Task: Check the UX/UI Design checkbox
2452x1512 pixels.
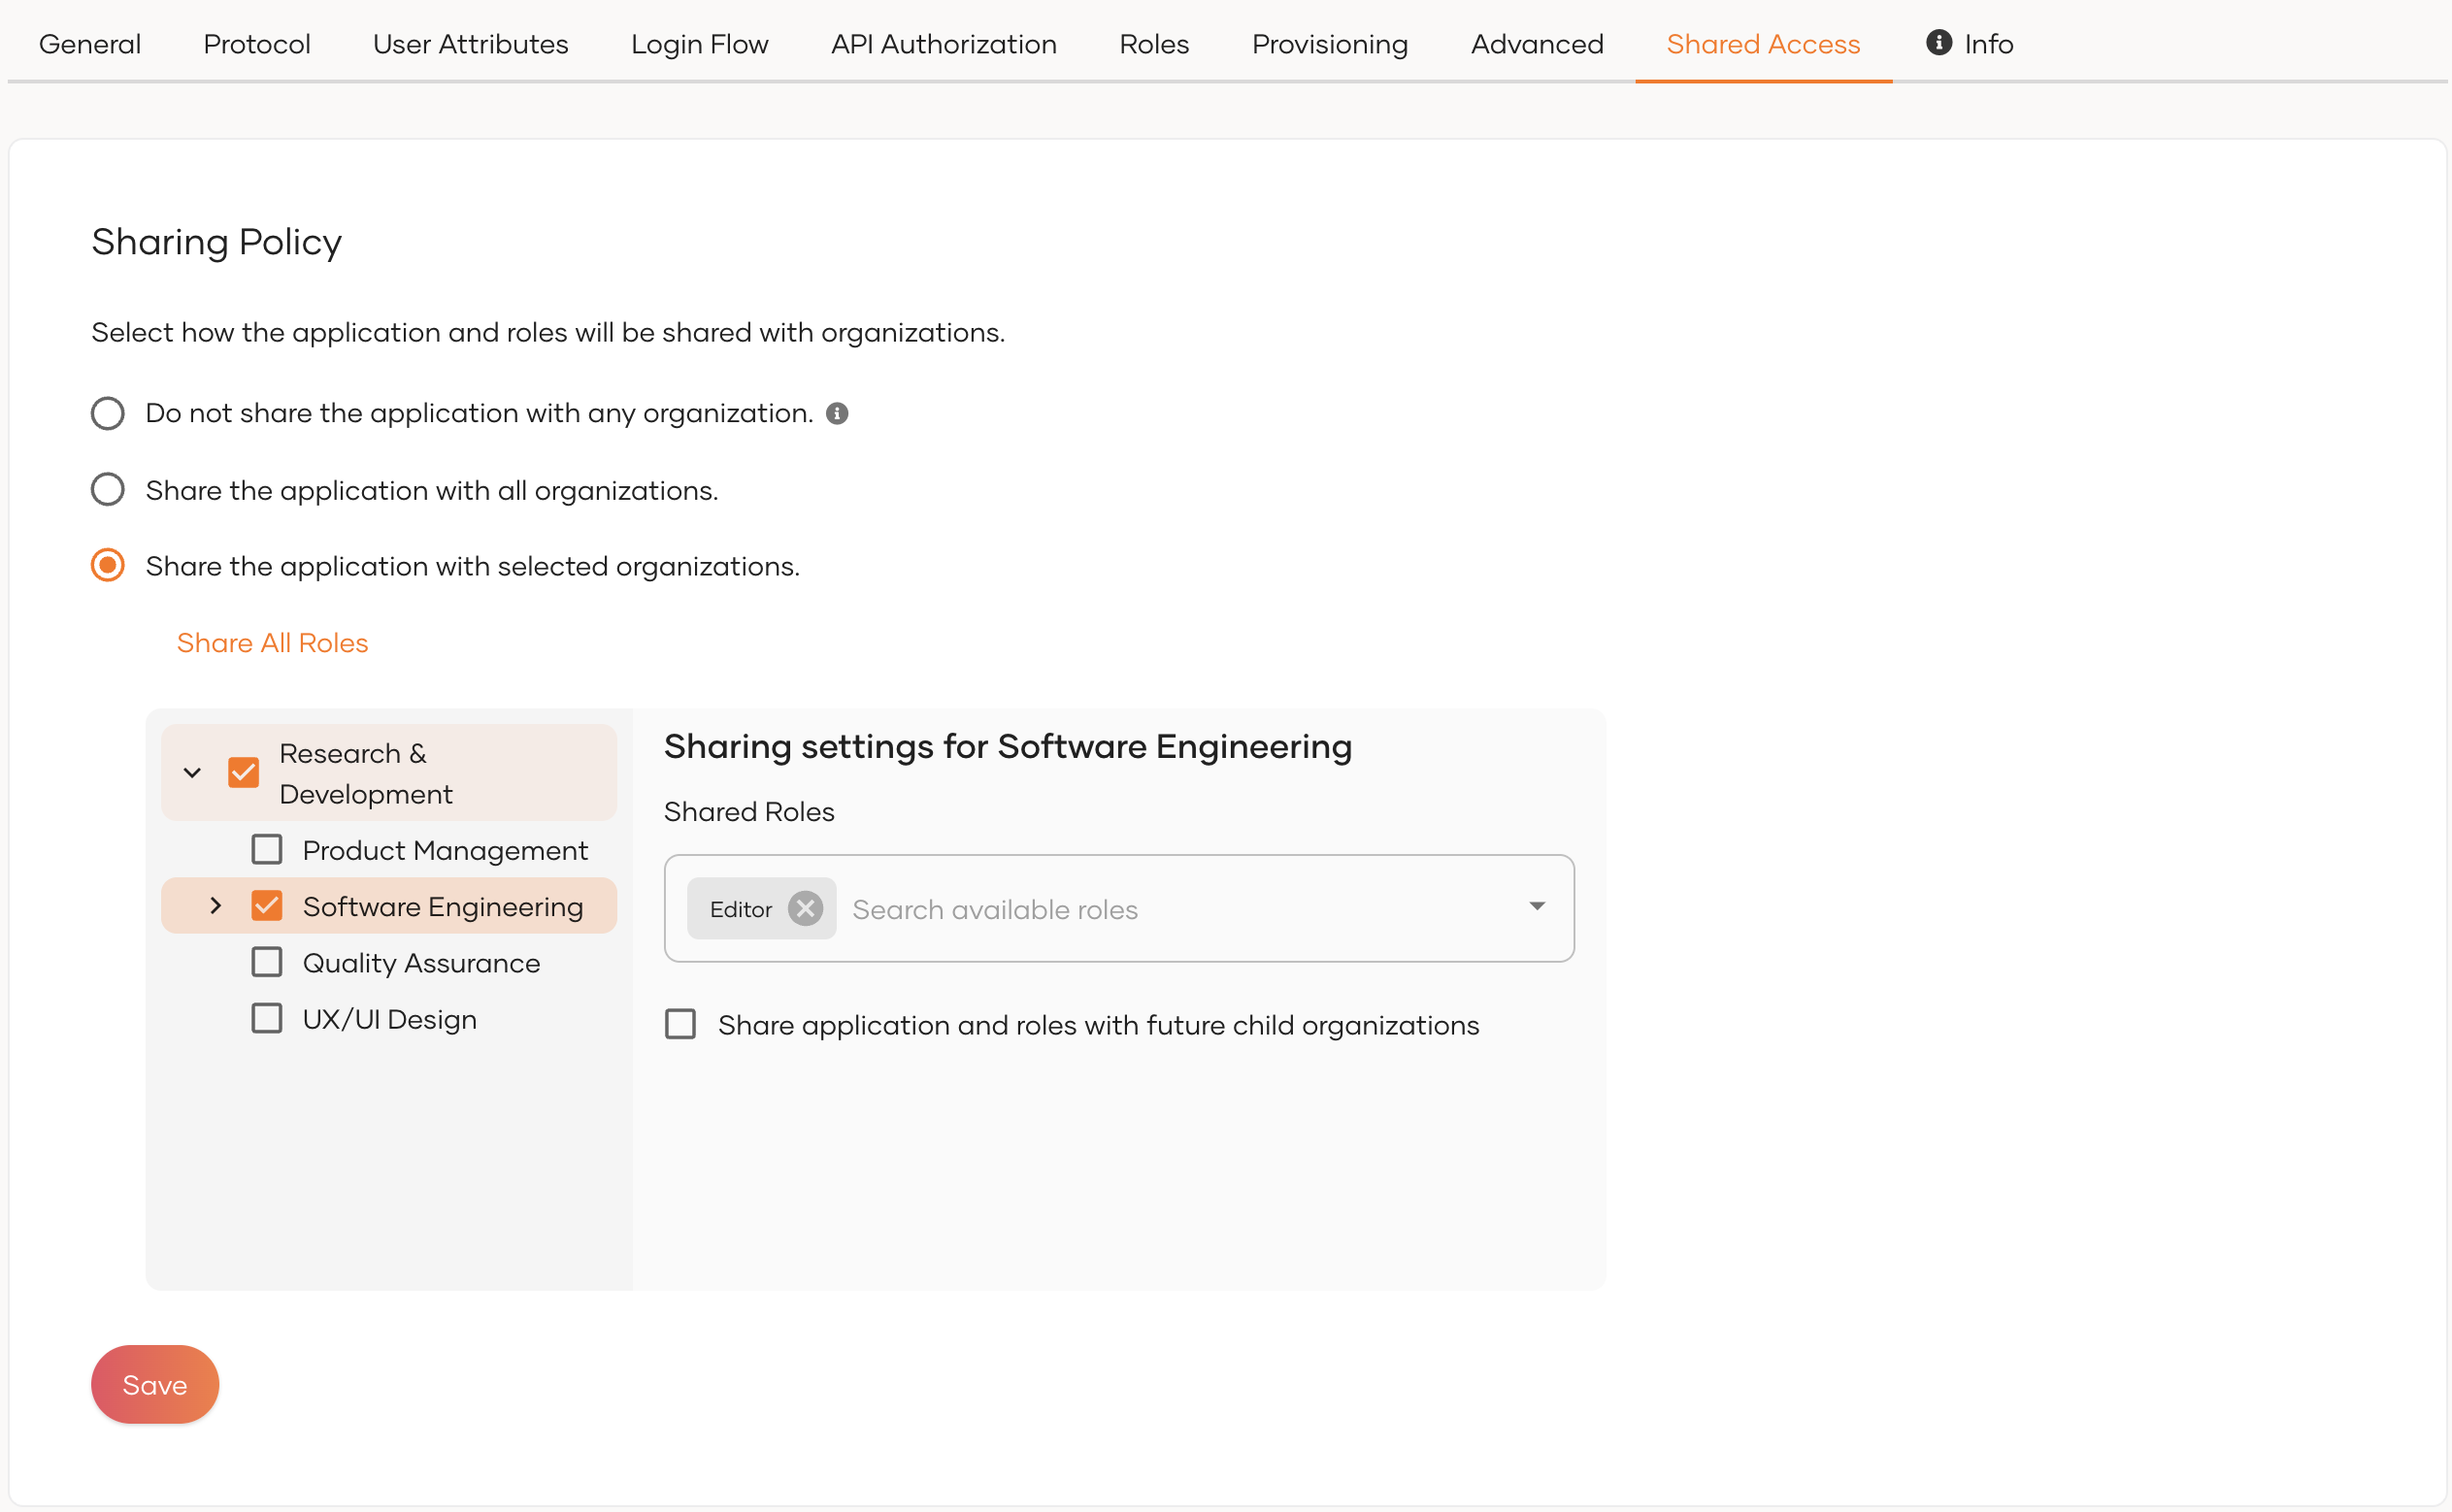Action: pos(267,1019)
